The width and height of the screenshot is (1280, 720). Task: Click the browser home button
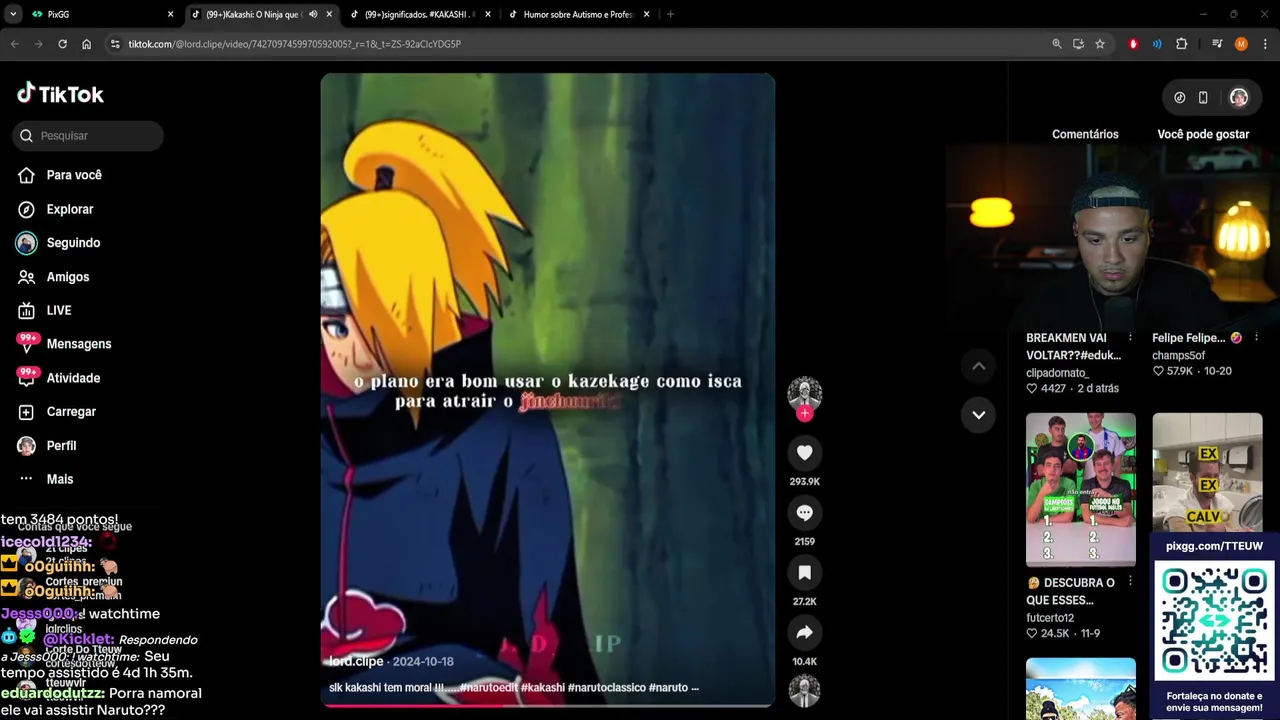pyautogui.click(x=87, y=44)
